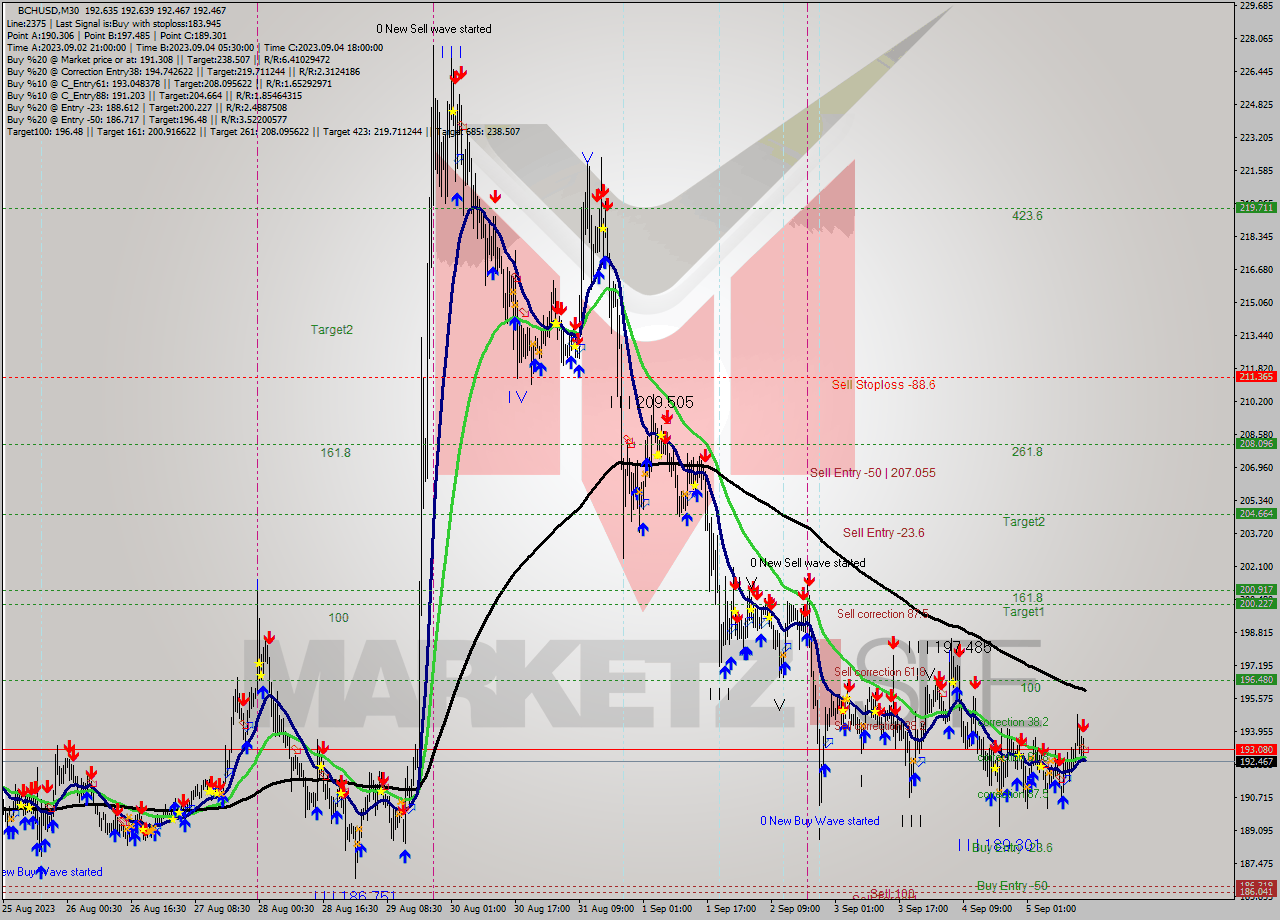
Task: Click 206.960 on the price axis
Action: coord(1256,468)
